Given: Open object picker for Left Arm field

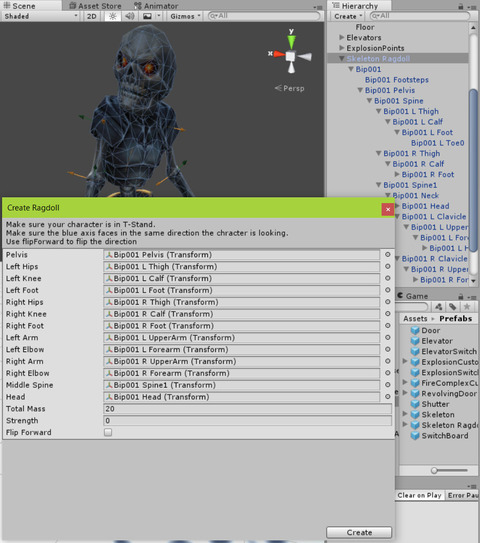Looking at the screenshot, I should pyautogui.click(x=388, y=337).
